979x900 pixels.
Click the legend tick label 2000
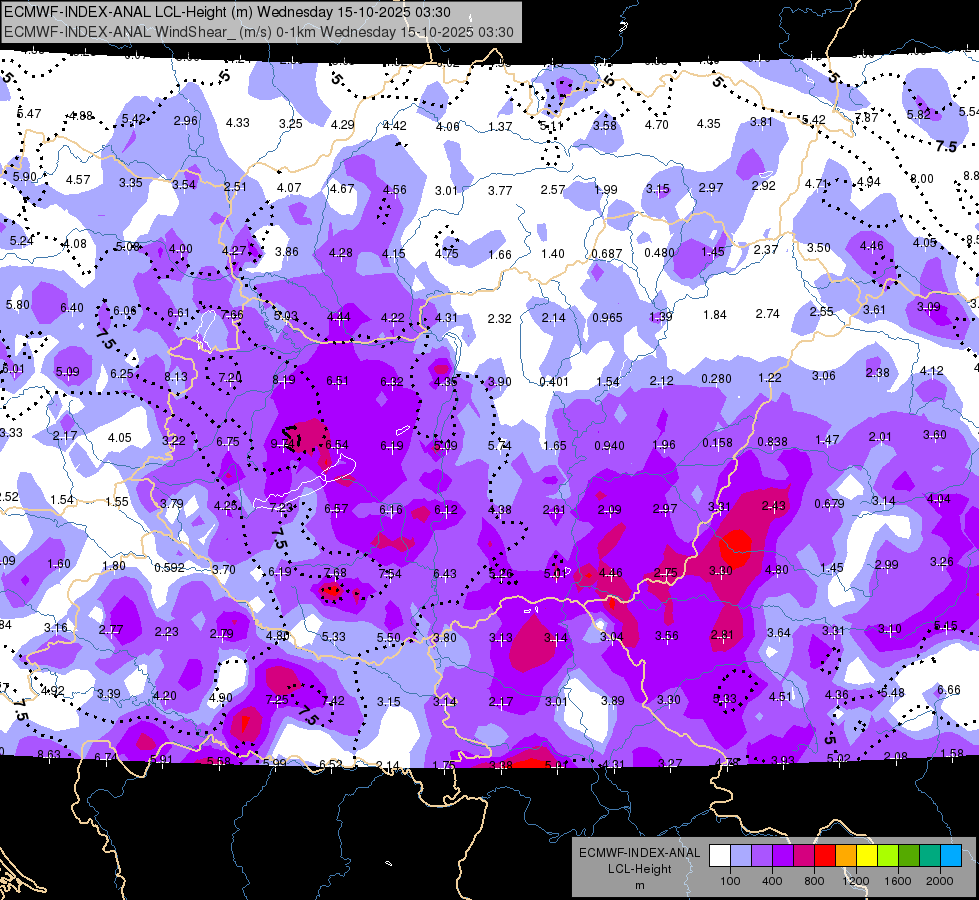pos(940,881)
